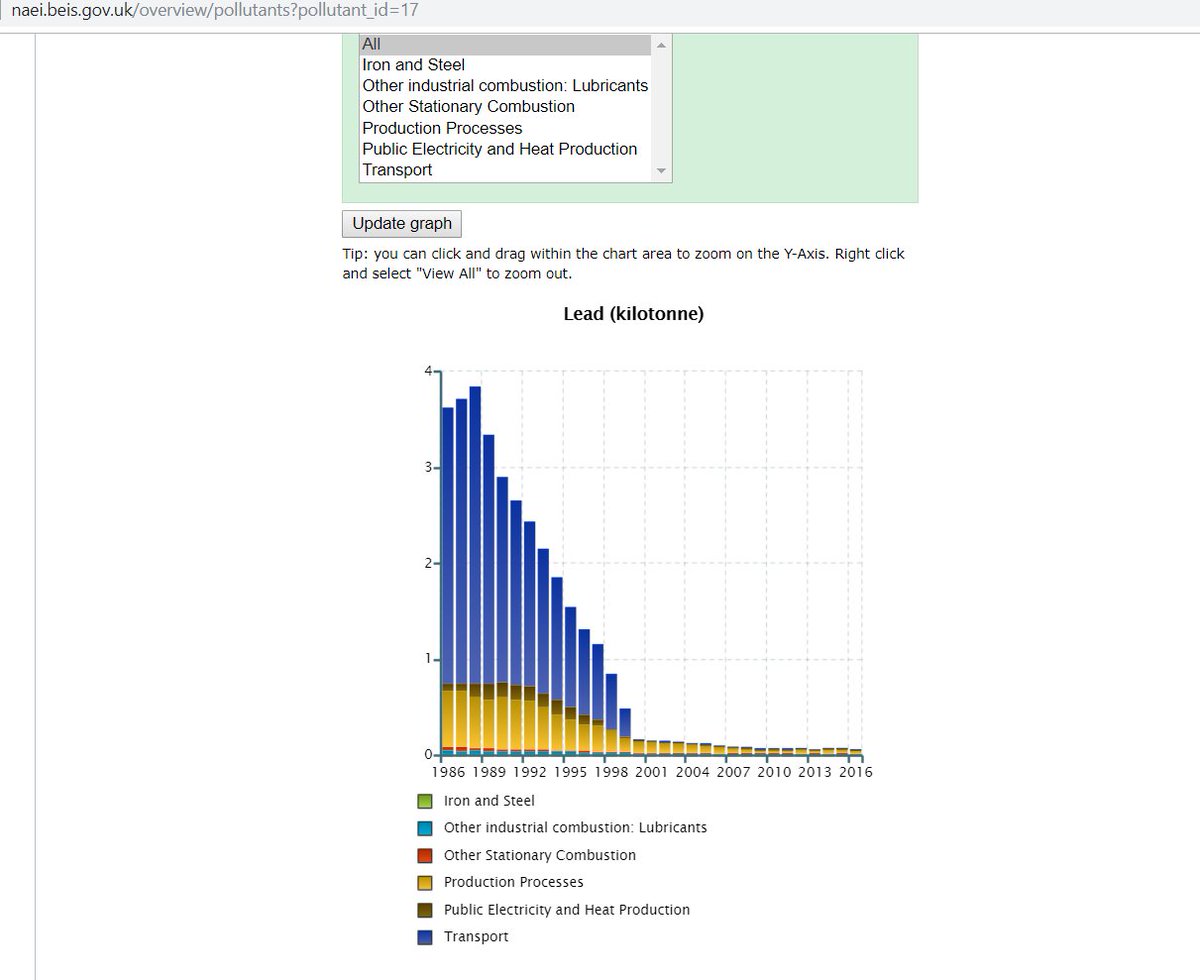Screen dimensions: 1200x980
Task: Click the Public Electricity brown legend swatch
Action: click(425, 910)
